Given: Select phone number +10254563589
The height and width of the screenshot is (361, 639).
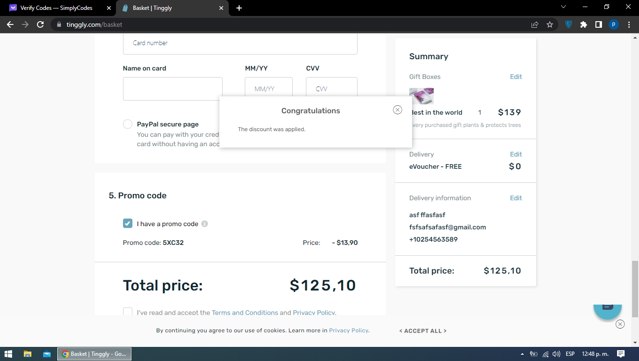Looking at the screenshot, I should 433,239.
